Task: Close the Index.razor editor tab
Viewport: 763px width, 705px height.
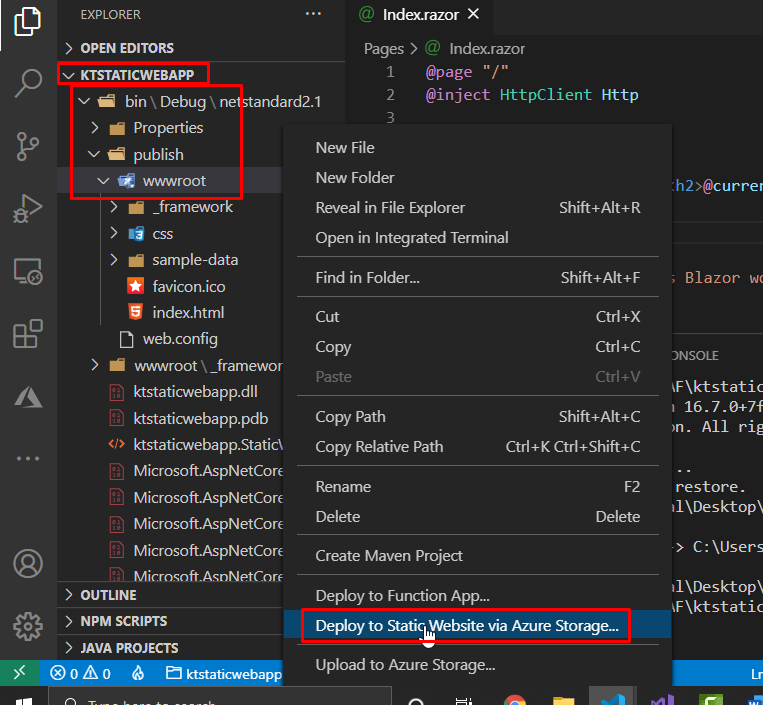Action: 473,14
